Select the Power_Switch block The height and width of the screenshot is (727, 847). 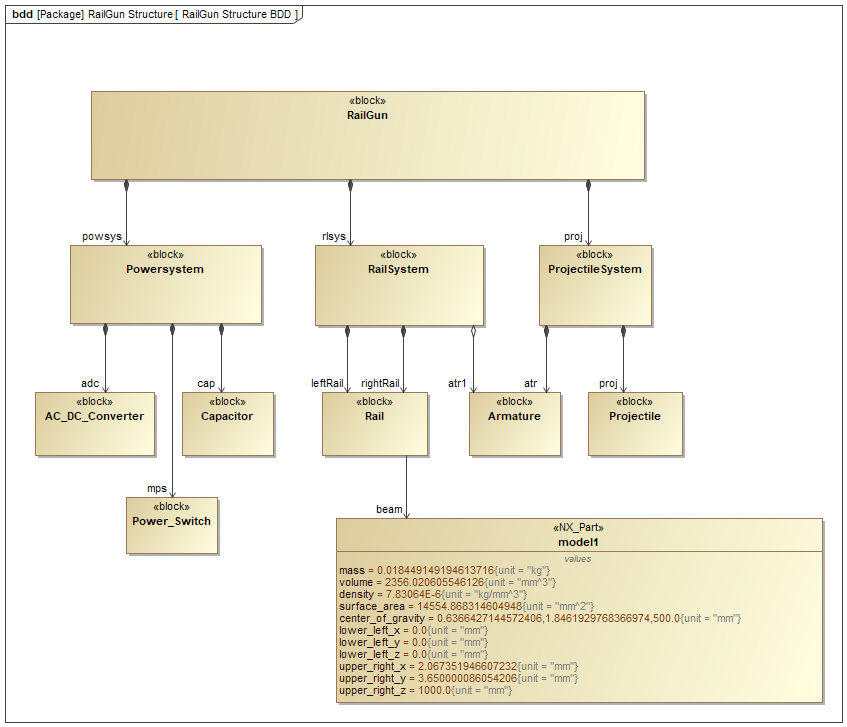(x=172, y=526)
